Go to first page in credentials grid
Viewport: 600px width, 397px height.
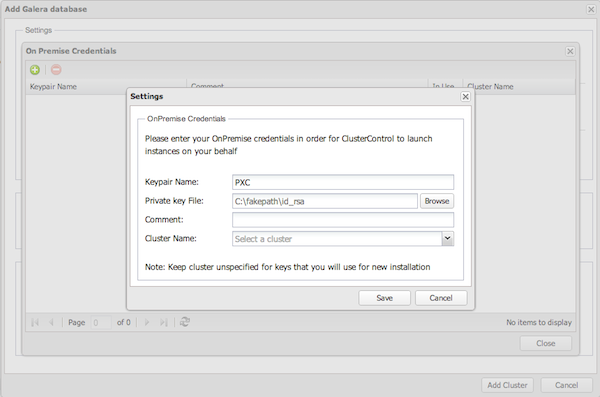point(35,322)
